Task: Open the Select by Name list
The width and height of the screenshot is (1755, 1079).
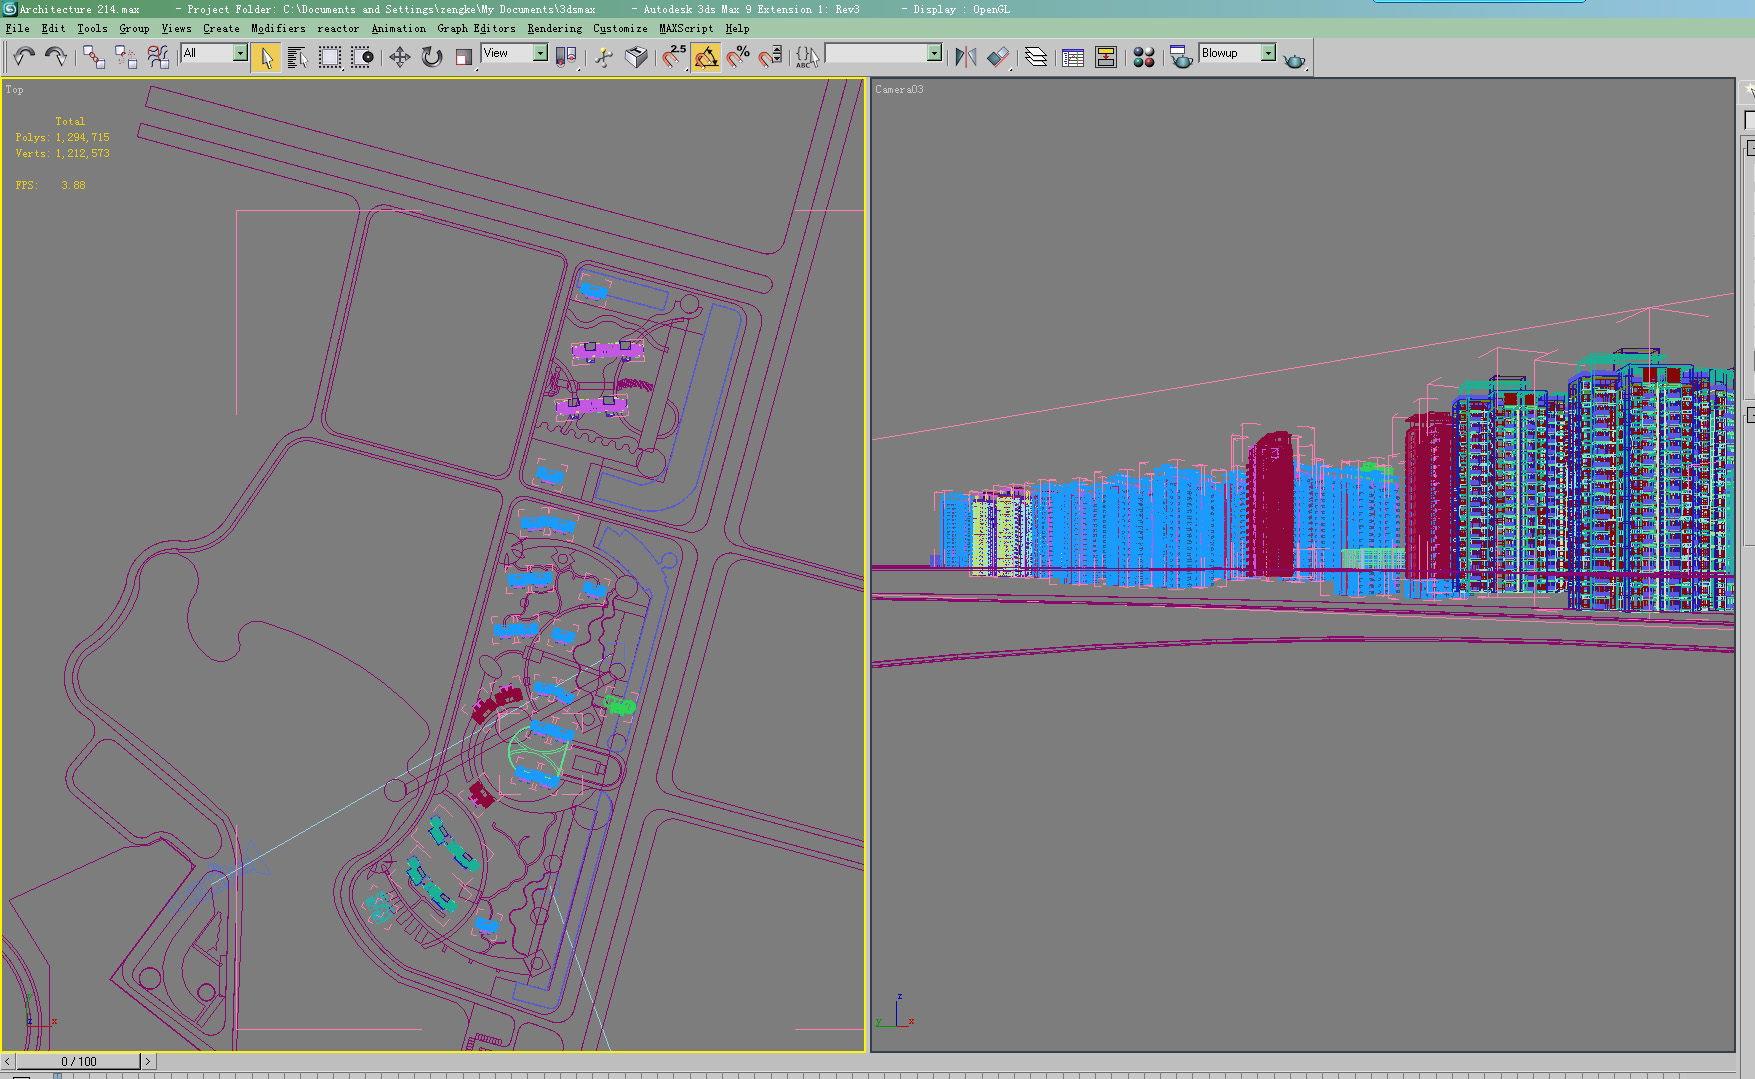Action: click(297, 57)
